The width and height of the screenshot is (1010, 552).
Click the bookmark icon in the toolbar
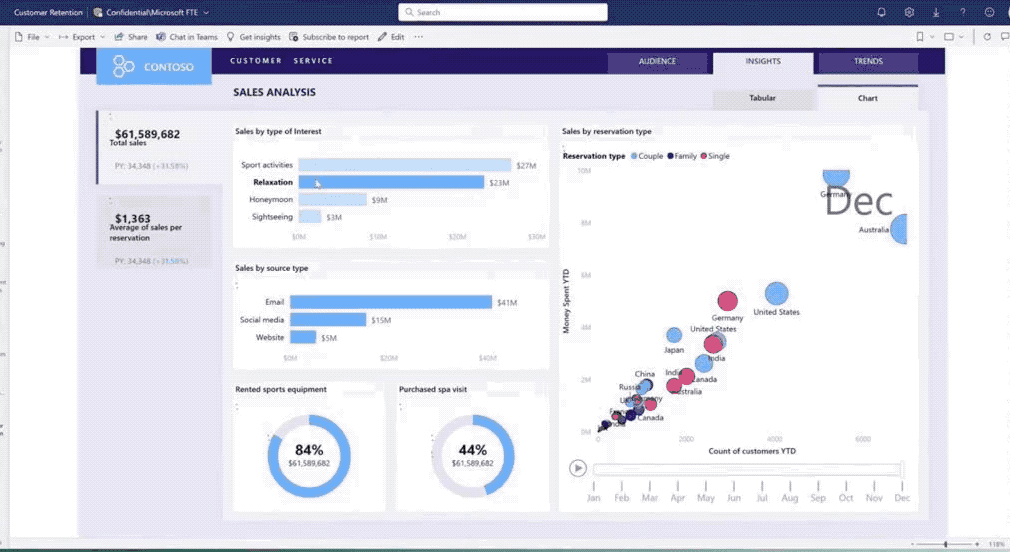(920, 37)
